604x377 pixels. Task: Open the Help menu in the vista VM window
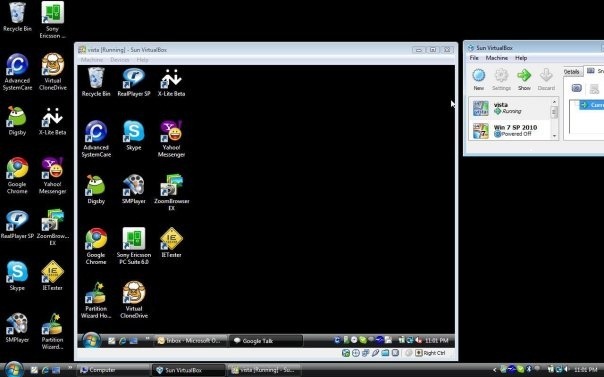point(142,60)
